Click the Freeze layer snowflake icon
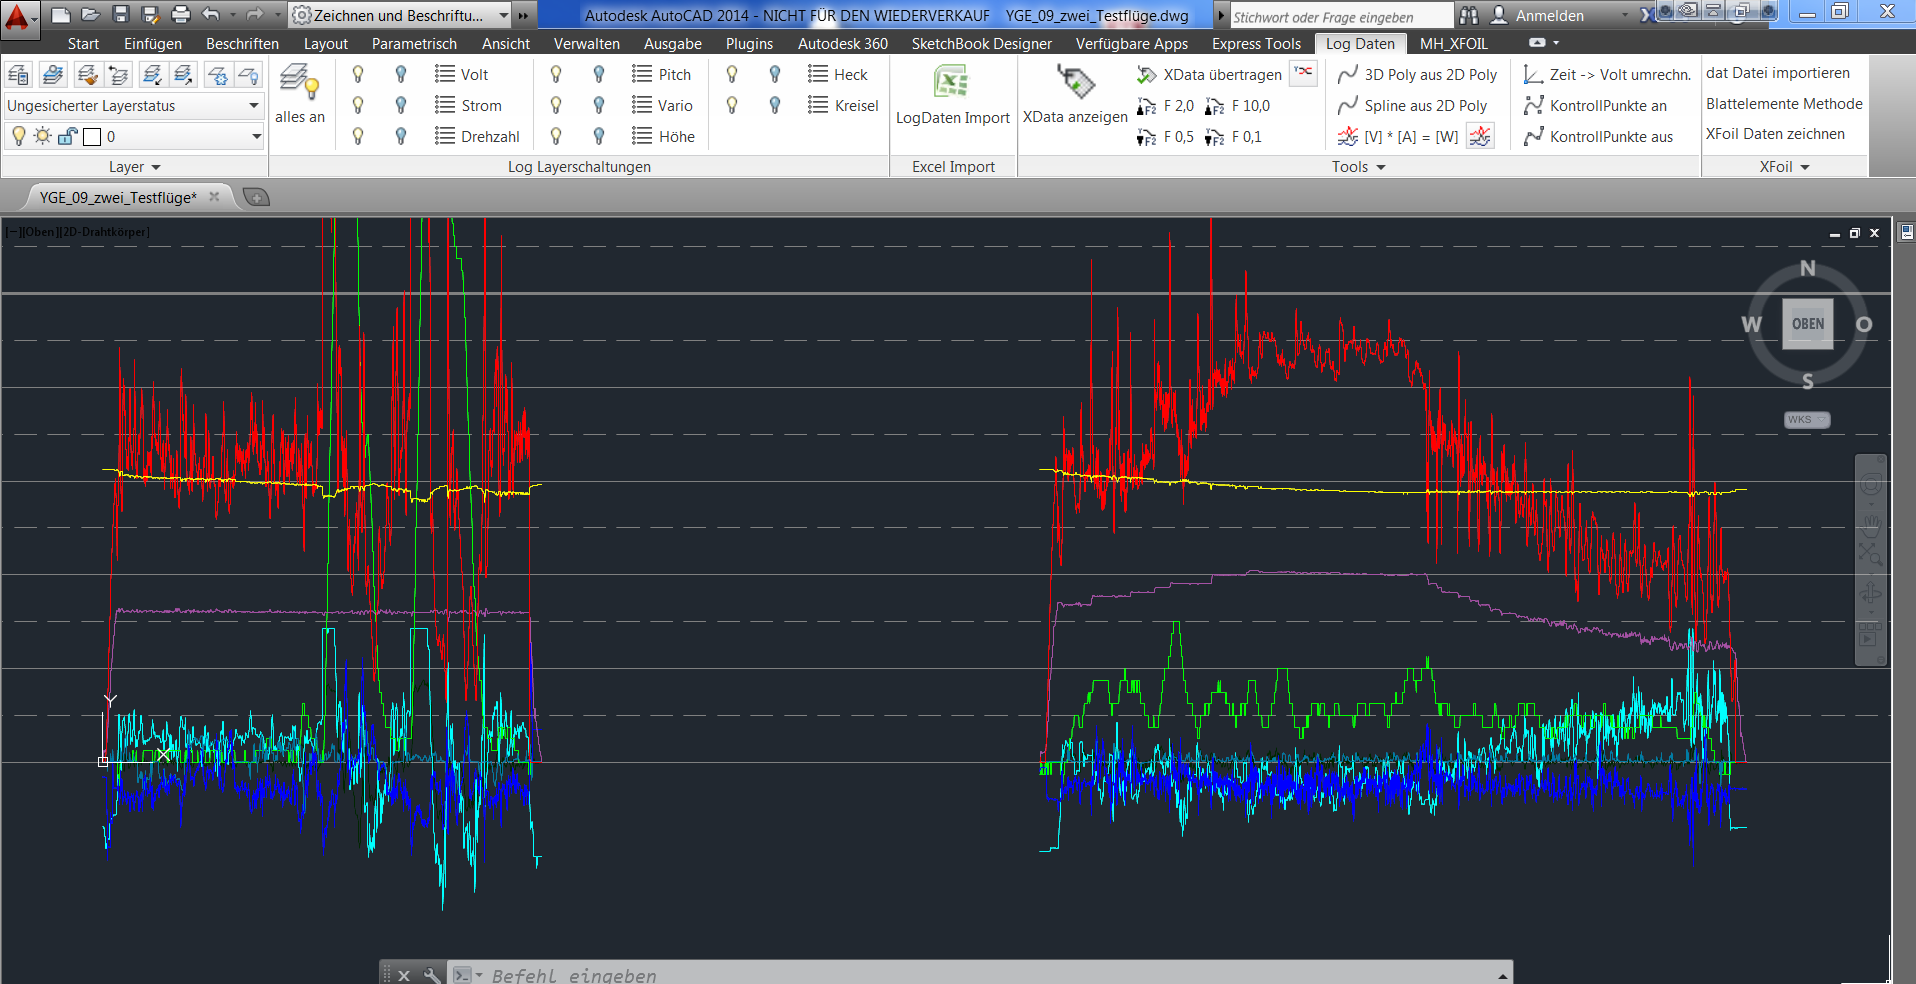 [217, 74]
